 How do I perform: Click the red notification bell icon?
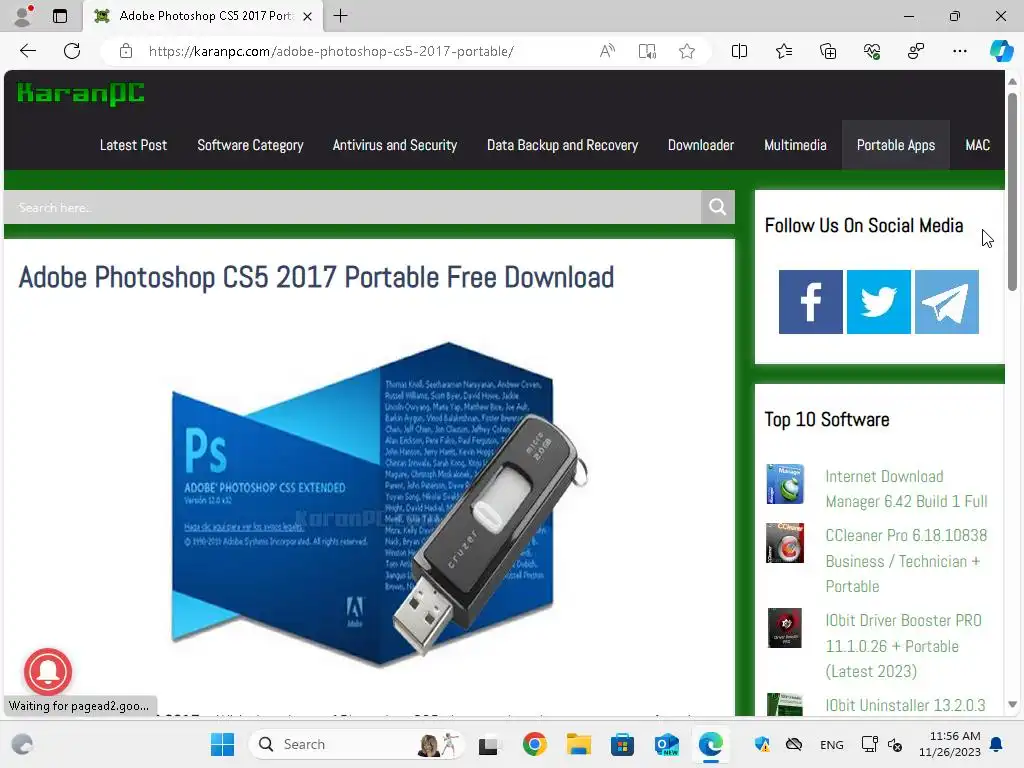(x=48, y=671)
